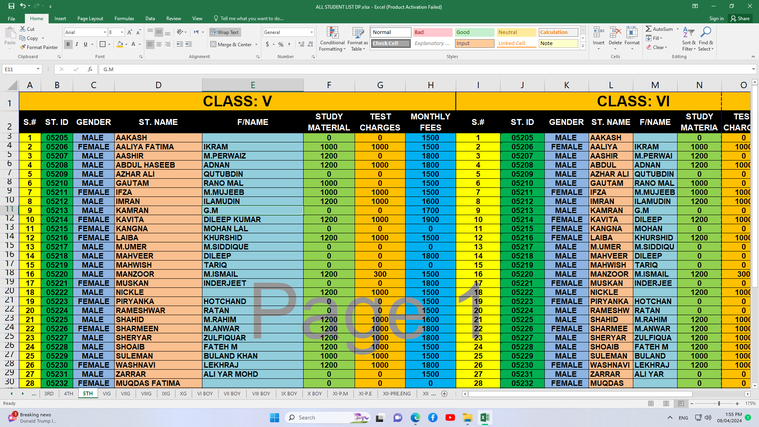Viewport: 759px width, 427px height.
Task: Click the Font Color letter A
Action: (133, 44)
